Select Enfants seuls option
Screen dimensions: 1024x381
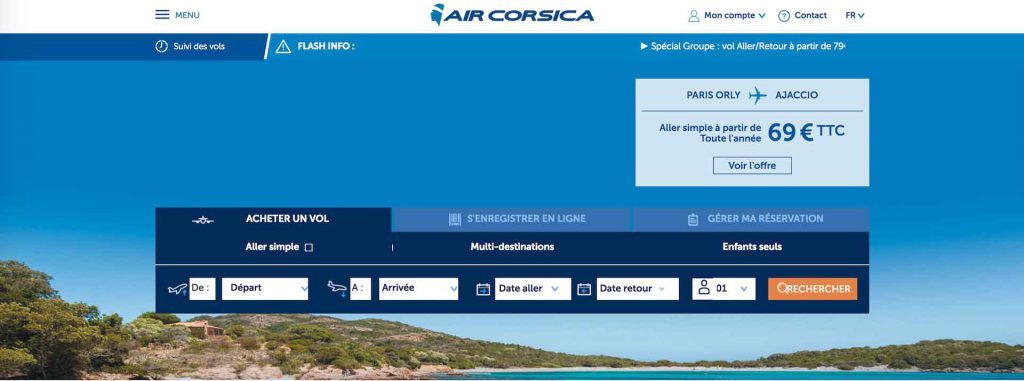(752, 247)
